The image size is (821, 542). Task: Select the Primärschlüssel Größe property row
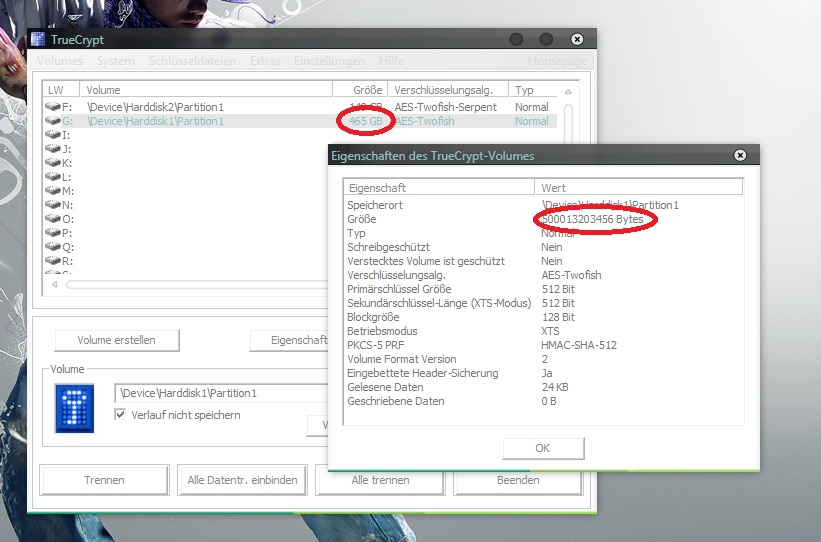(543, 289)
